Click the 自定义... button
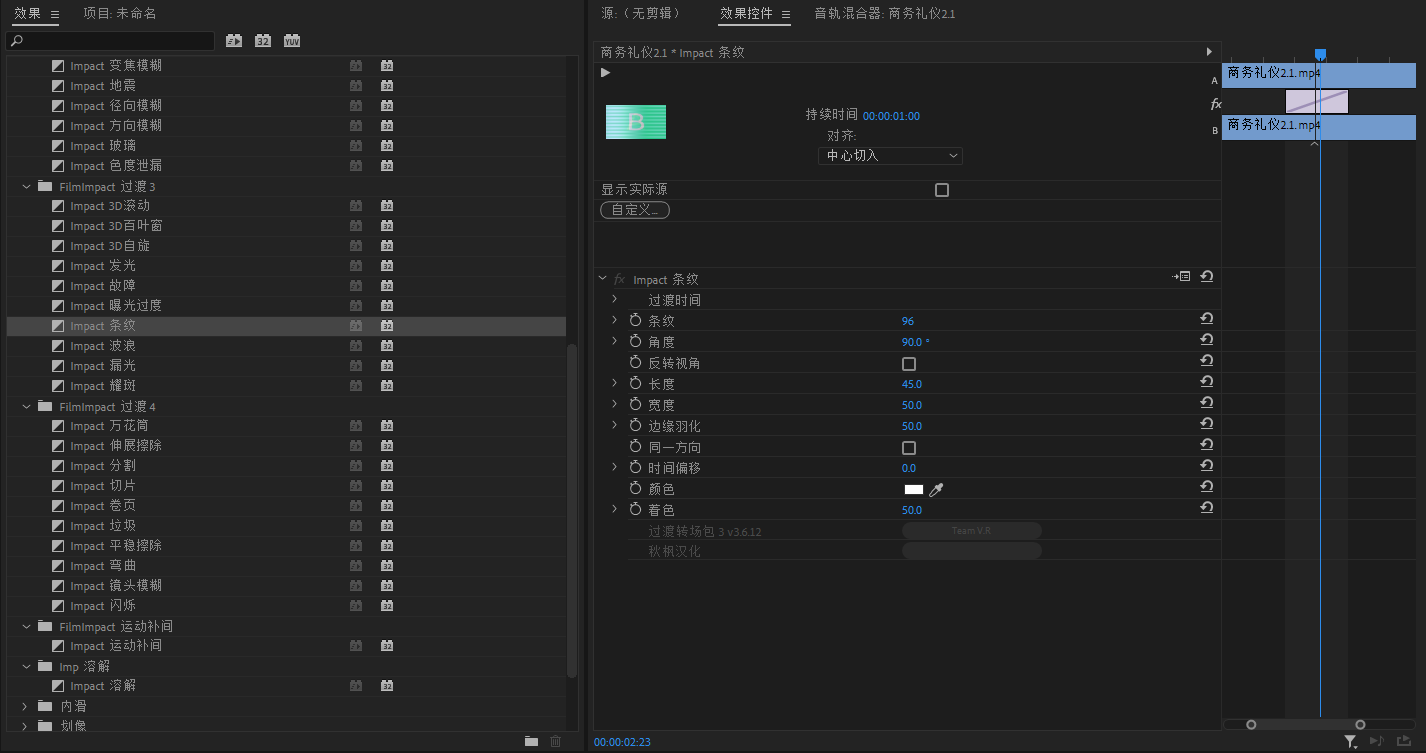Screen dimensions: 1426x753 tap(634, 209)
